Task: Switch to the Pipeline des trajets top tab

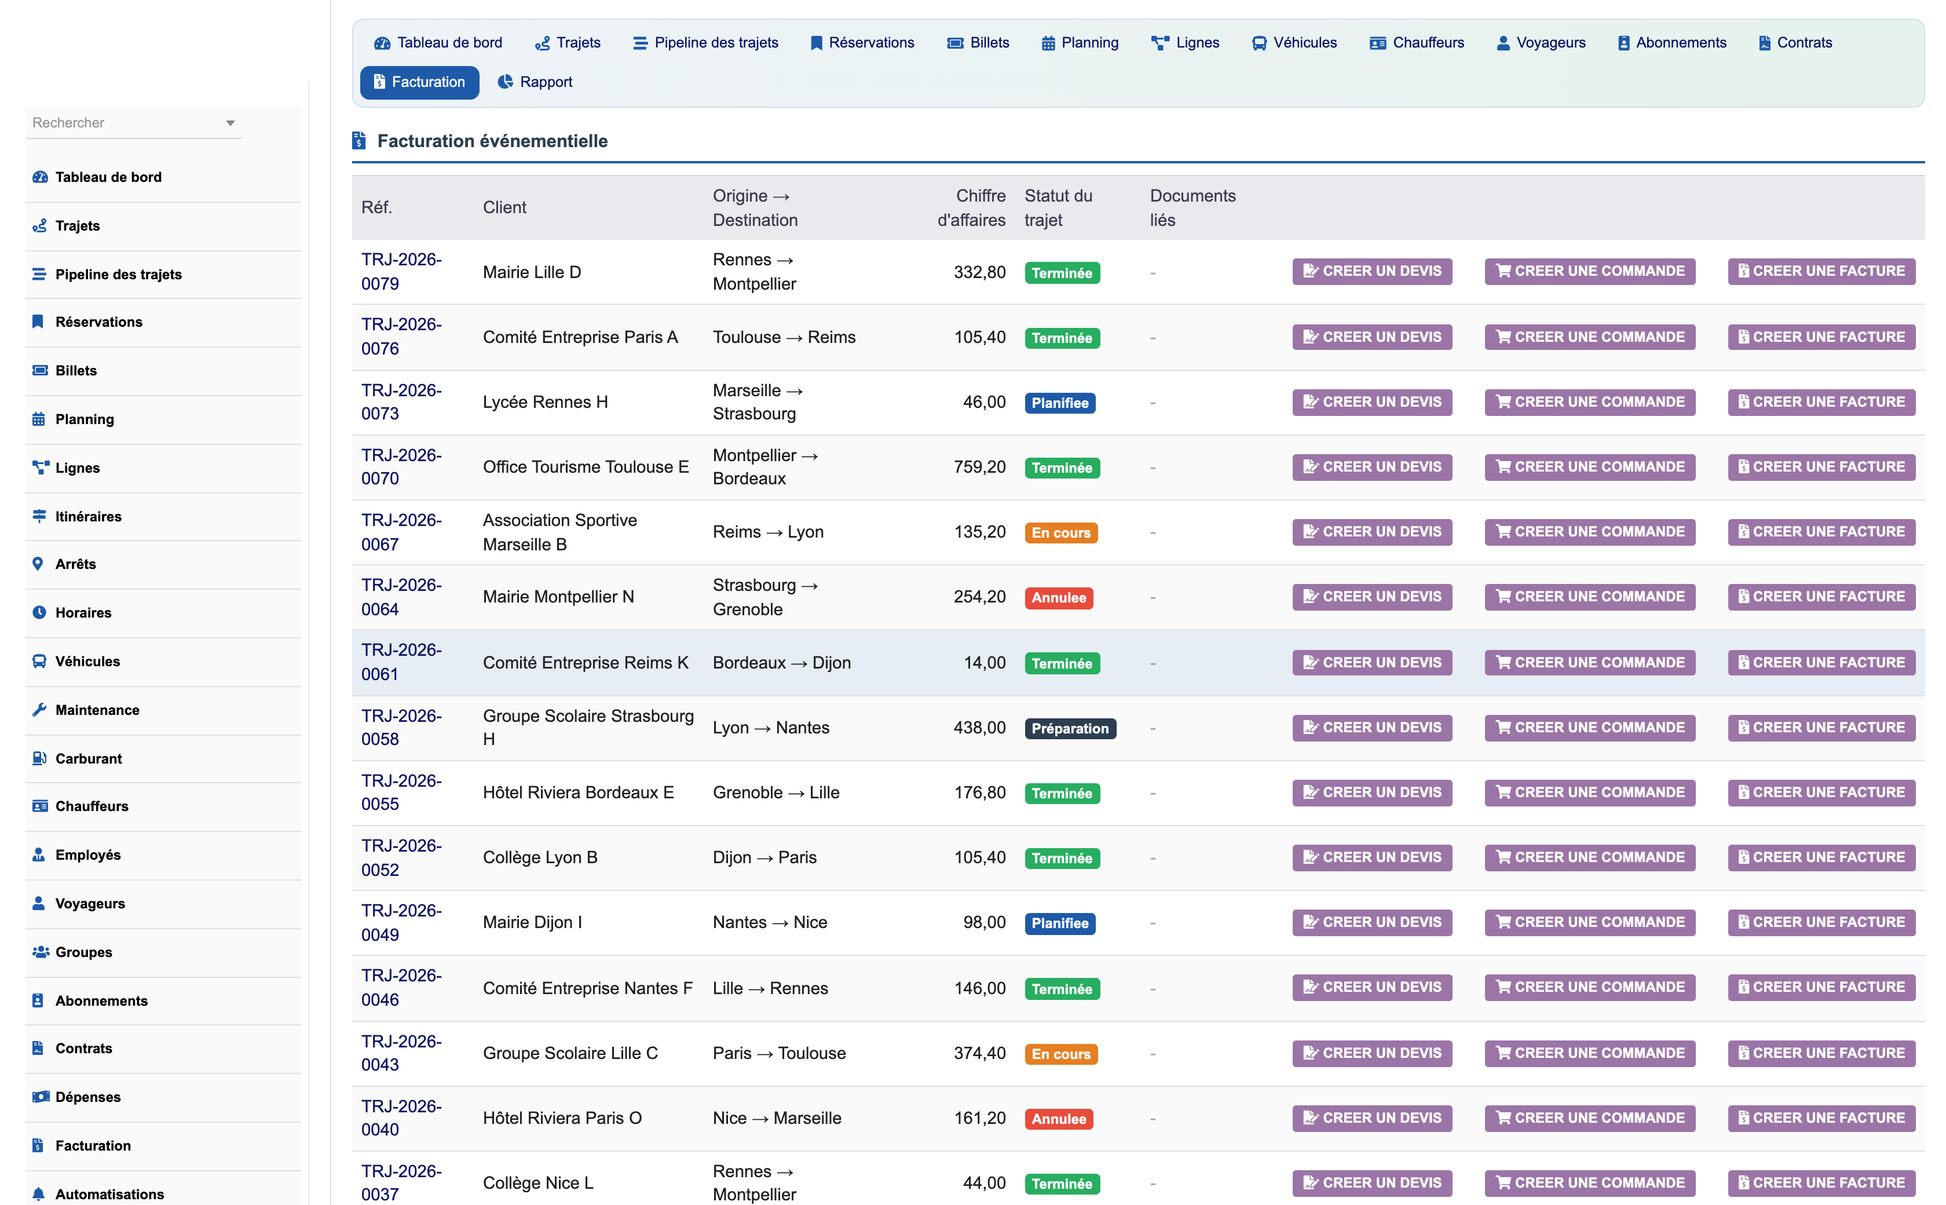Action: [x=706, y=43]
